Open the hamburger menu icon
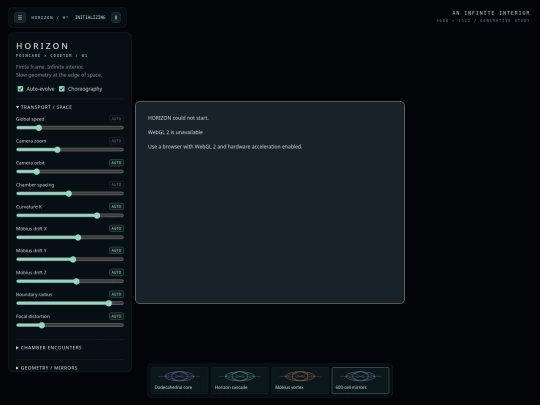 point(20,17)
